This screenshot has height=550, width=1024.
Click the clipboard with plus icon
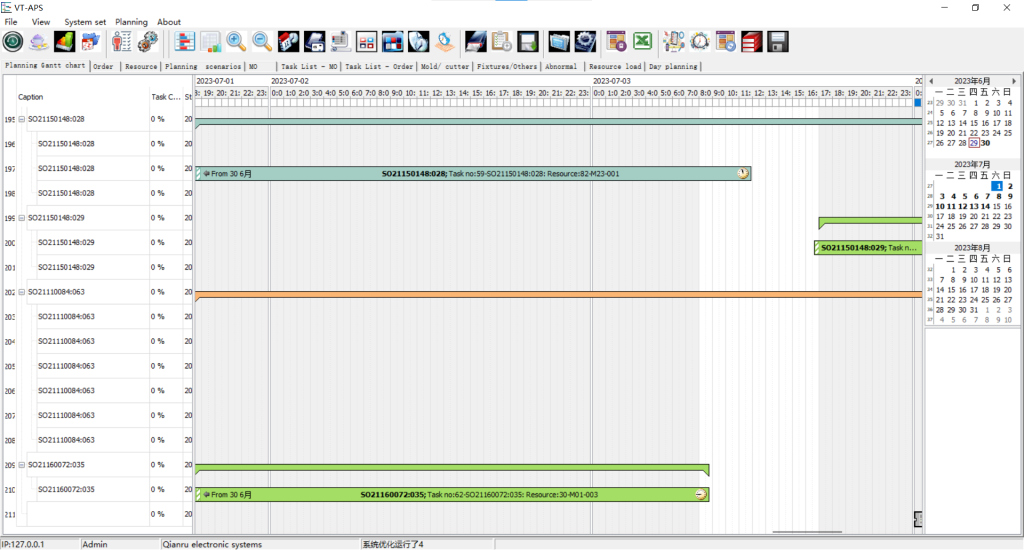[502, 41]
